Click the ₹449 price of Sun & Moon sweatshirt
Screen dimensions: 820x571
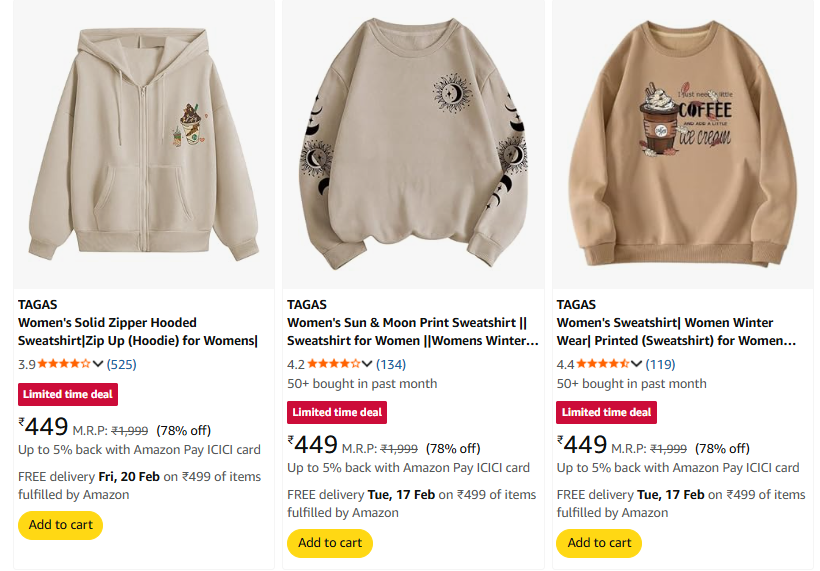(313, 445)
